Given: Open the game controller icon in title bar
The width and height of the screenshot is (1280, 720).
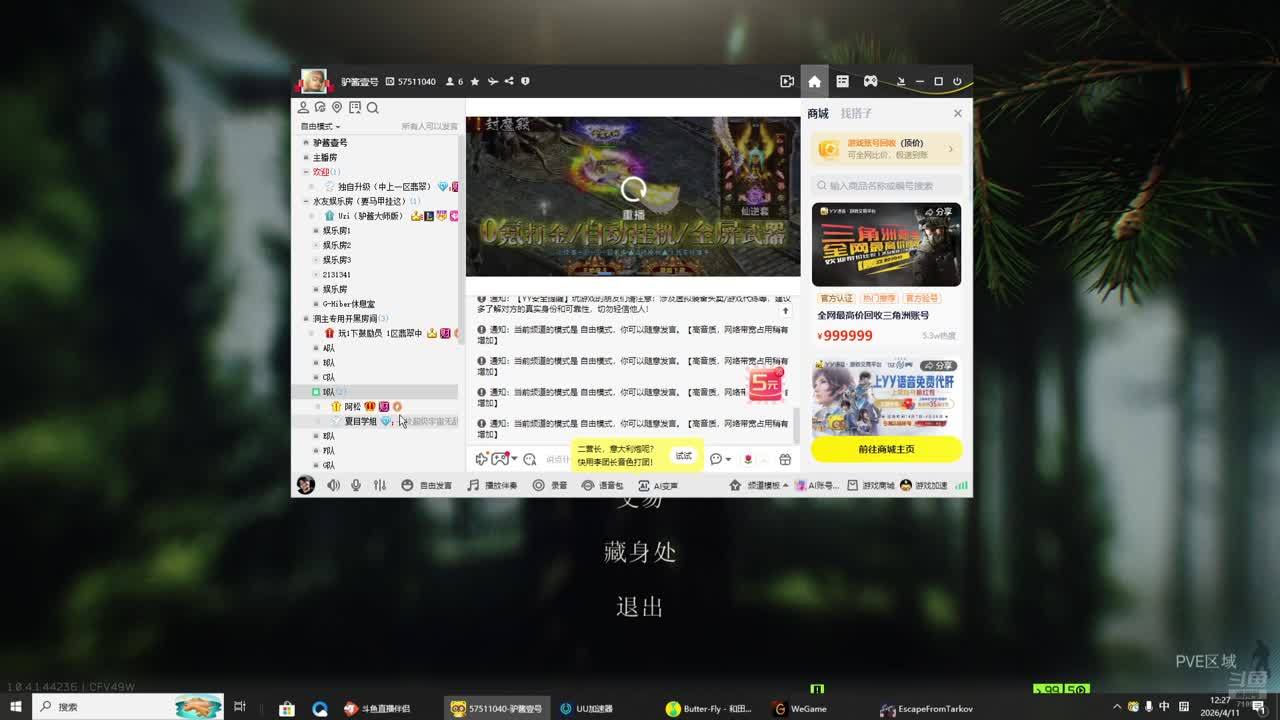Looking at the screenshot, I should (870, 81).
